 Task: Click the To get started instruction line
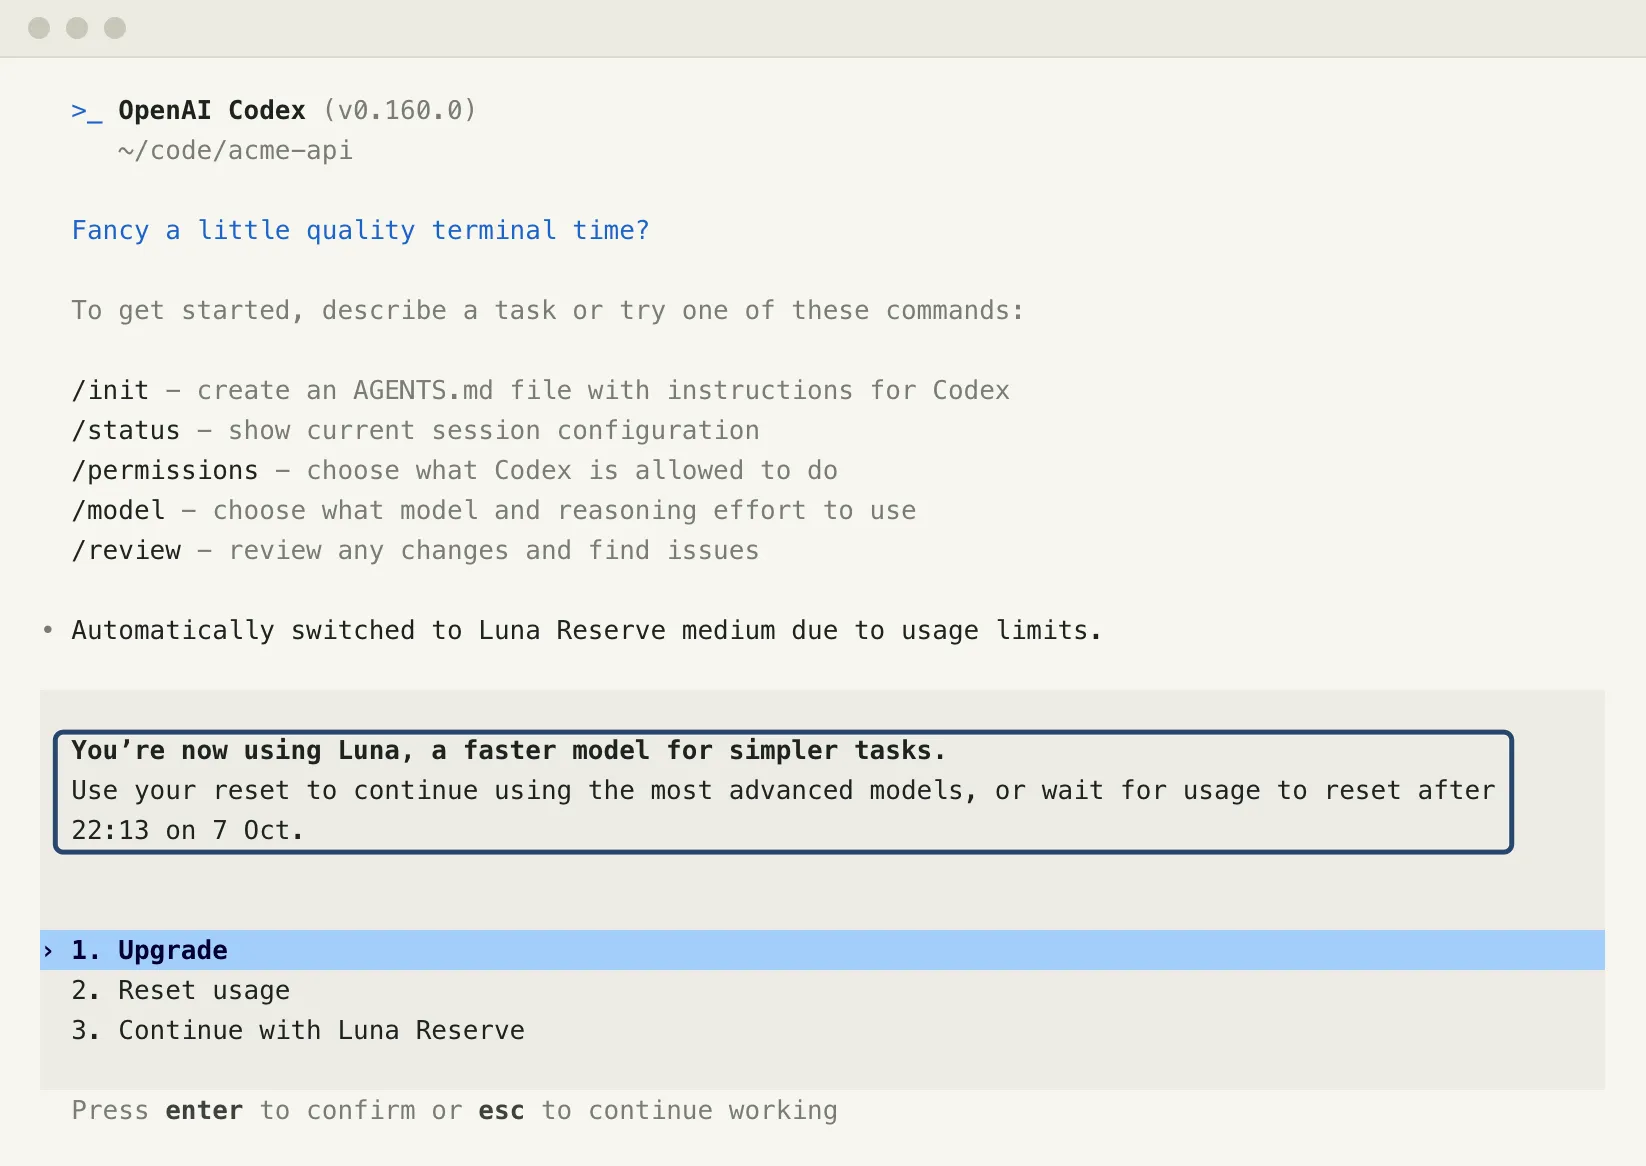tap(548, 310)
